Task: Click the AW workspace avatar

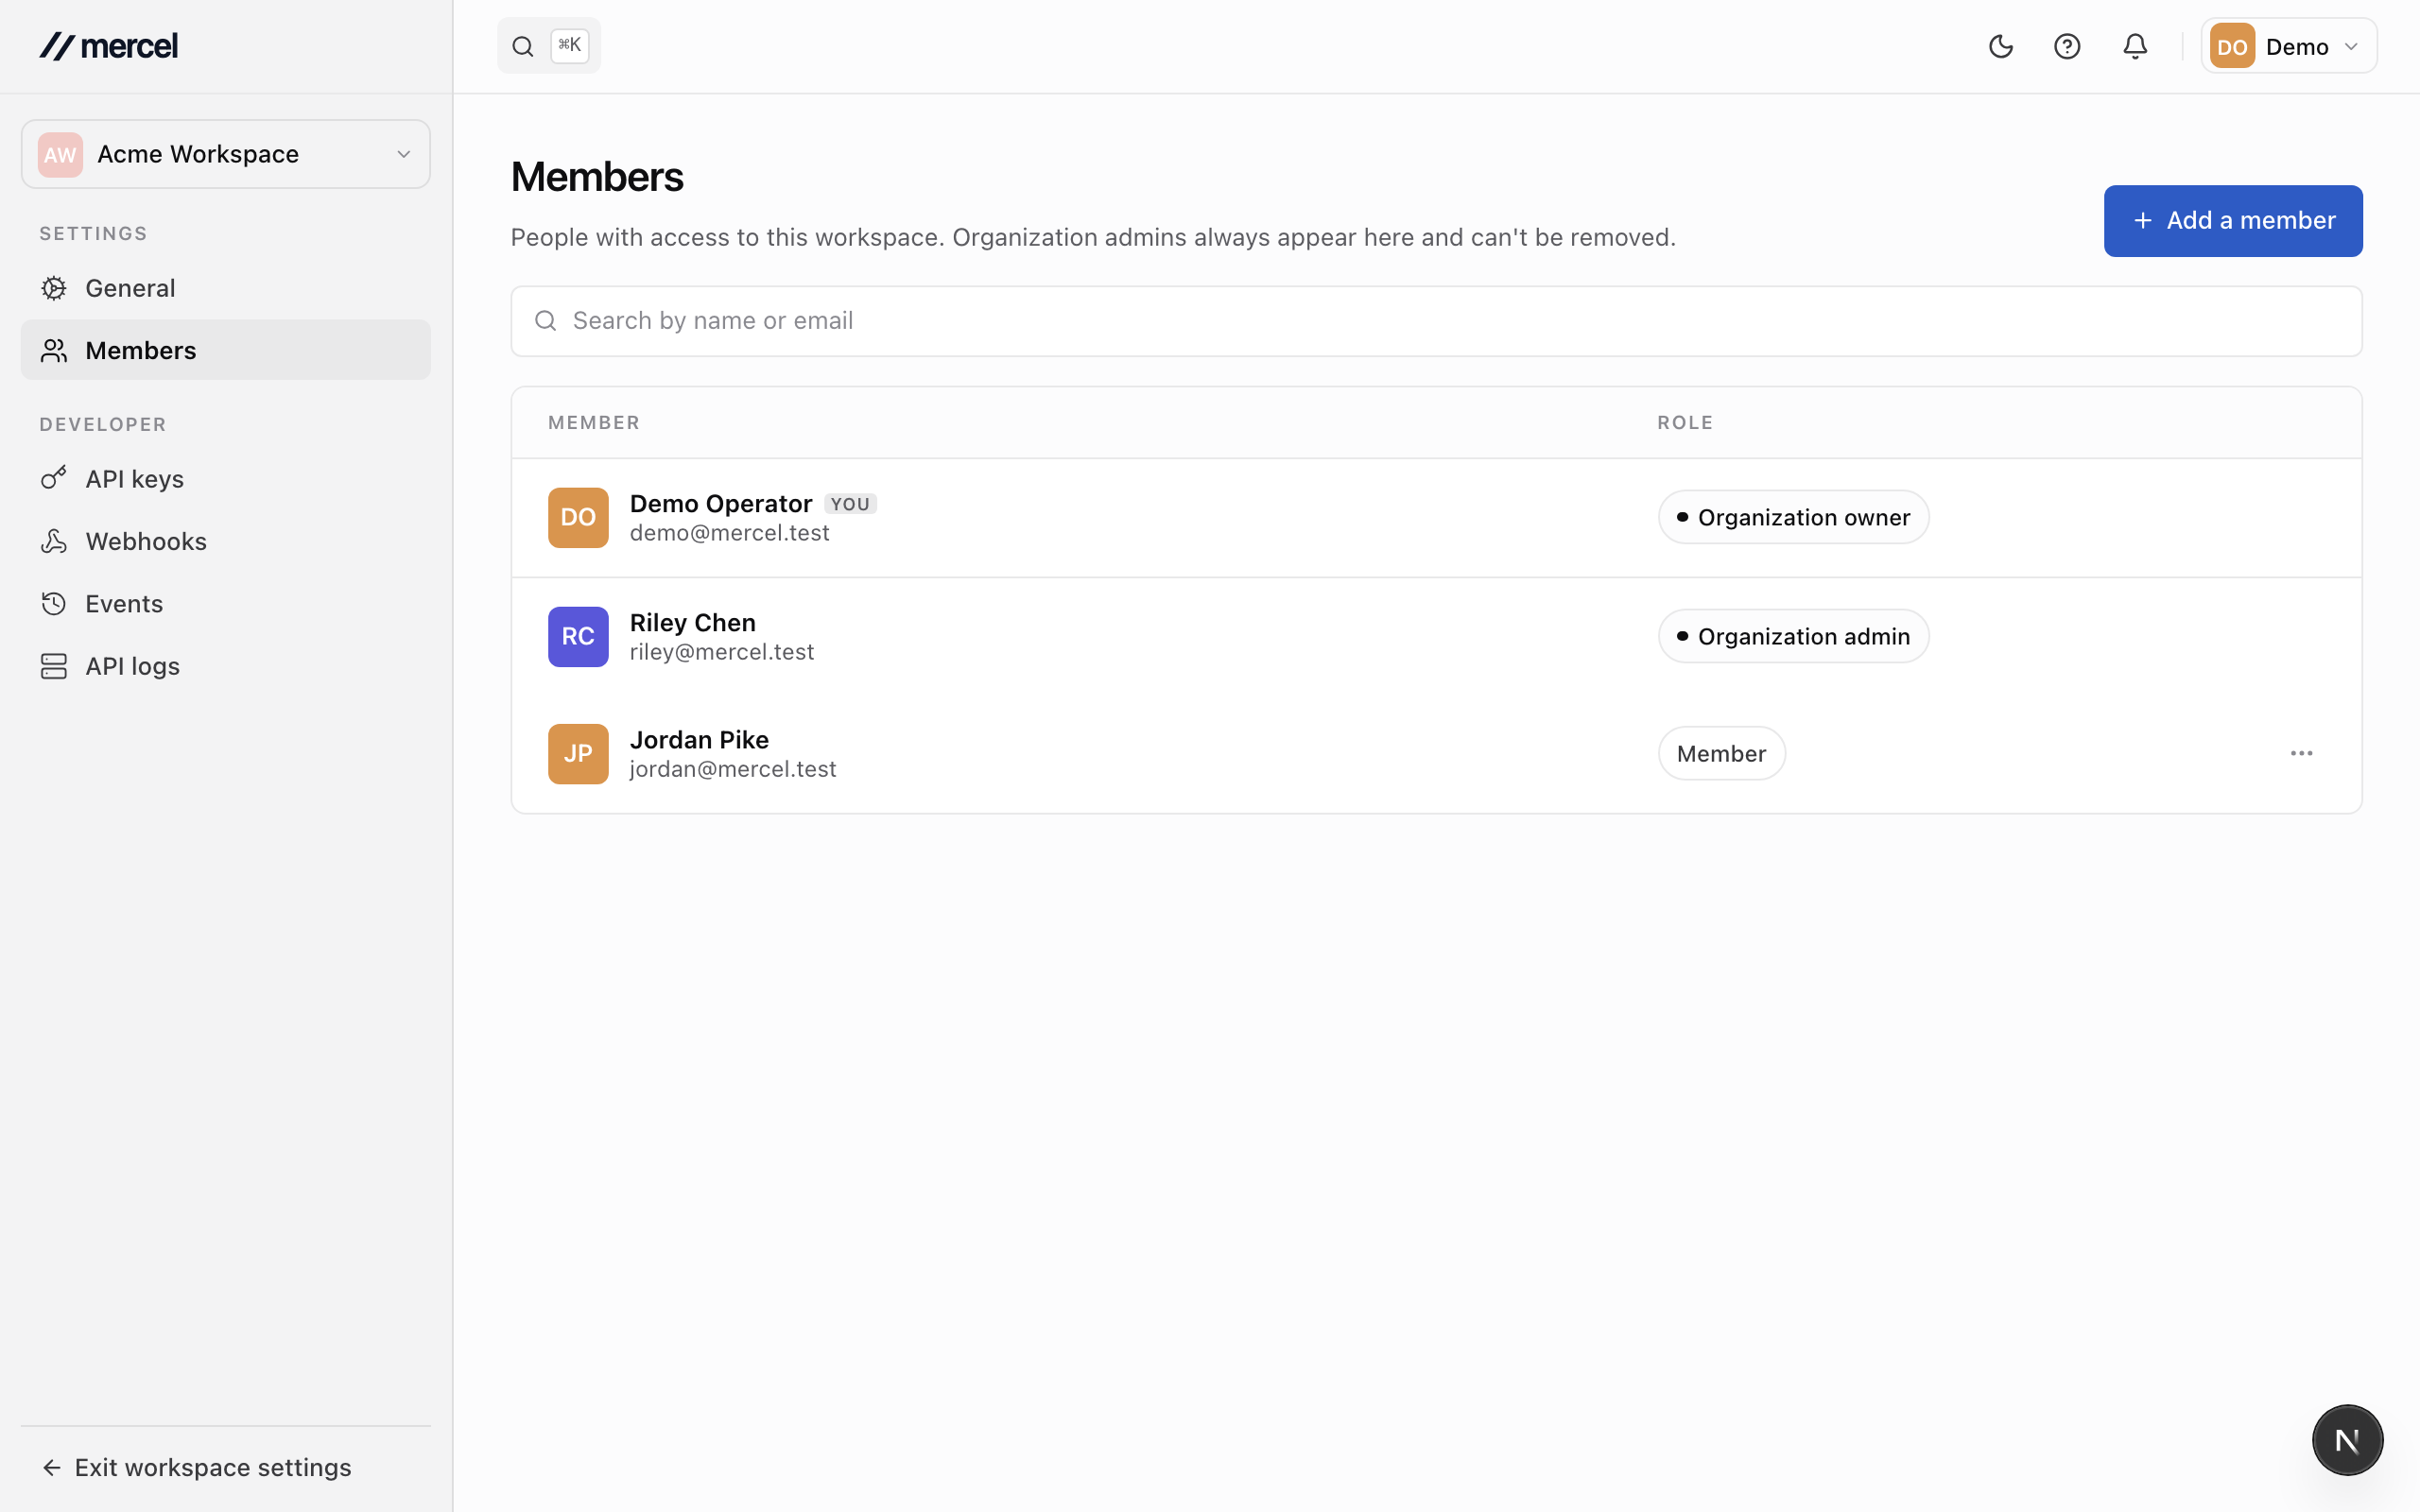Action: pyautogui.click(x=60, y=154)
